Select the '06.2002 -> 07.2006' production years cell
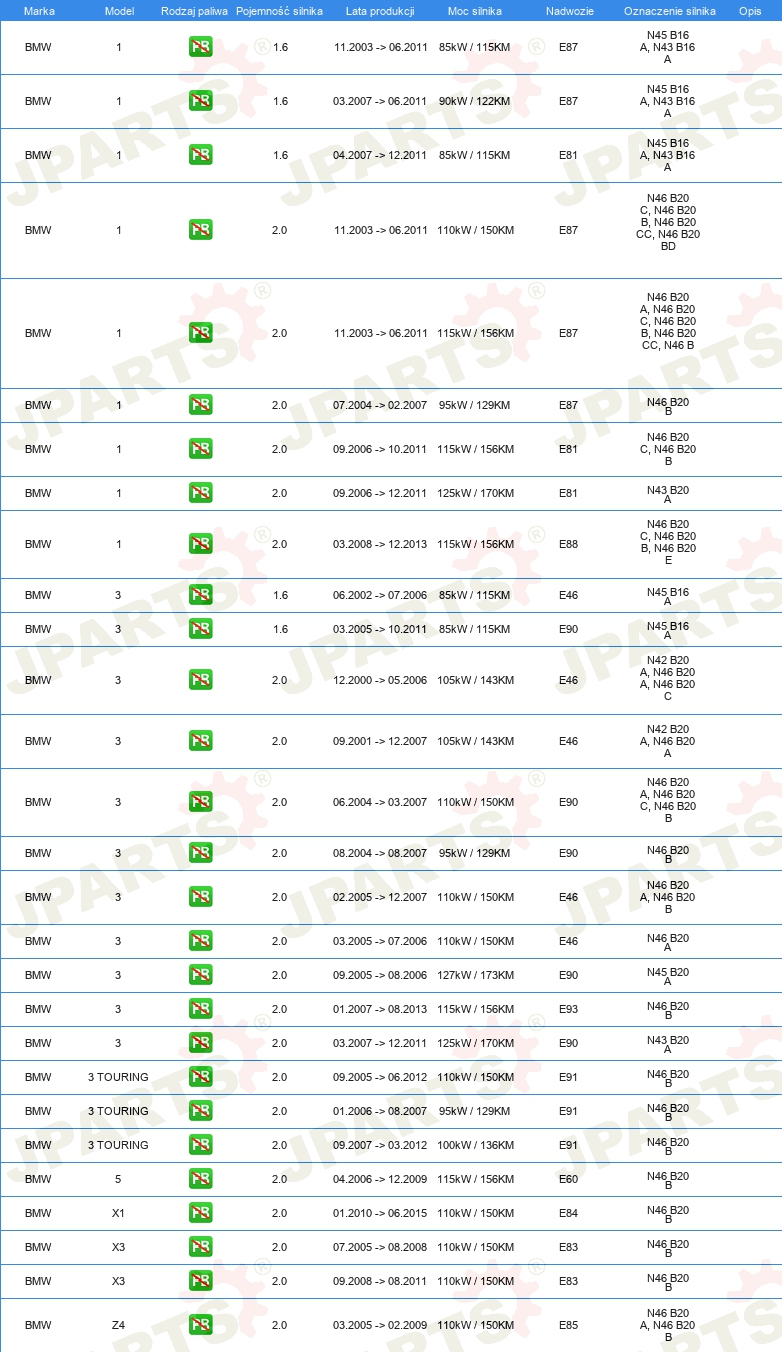Viewport: 782px width, 1352px height. tap(380, 595)
